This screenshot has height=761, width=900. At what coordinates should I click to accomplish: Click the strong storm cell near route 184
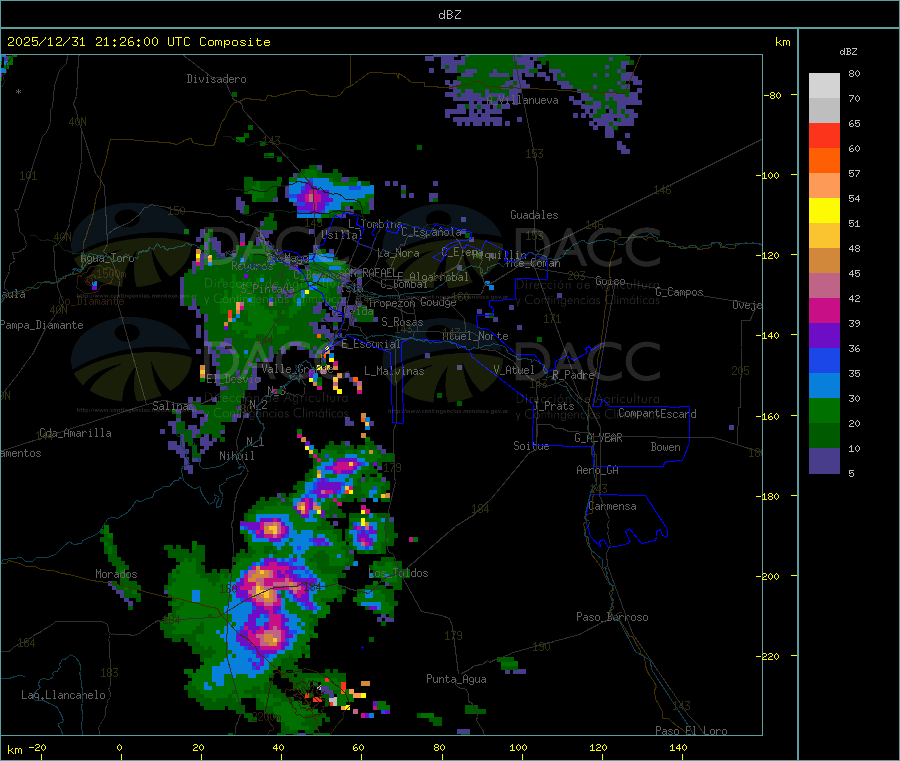click(x=266, y=583)
